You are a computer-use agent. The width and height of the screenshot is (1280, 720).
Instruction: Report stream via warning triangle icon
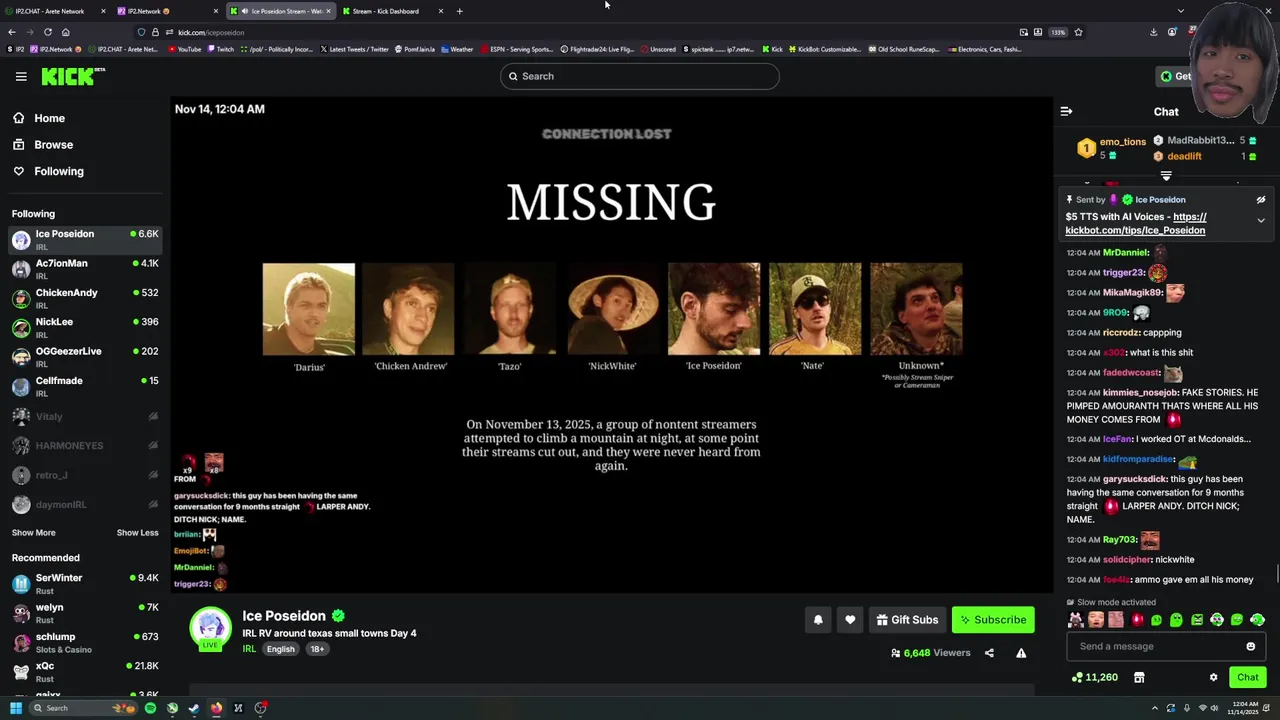click(x=1021, y=653)
